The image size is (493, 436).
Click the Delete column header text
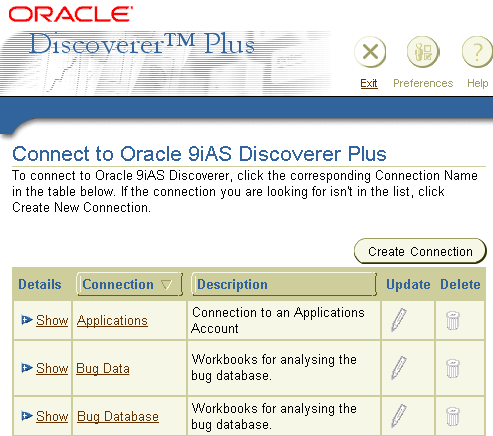pos(460,284)
